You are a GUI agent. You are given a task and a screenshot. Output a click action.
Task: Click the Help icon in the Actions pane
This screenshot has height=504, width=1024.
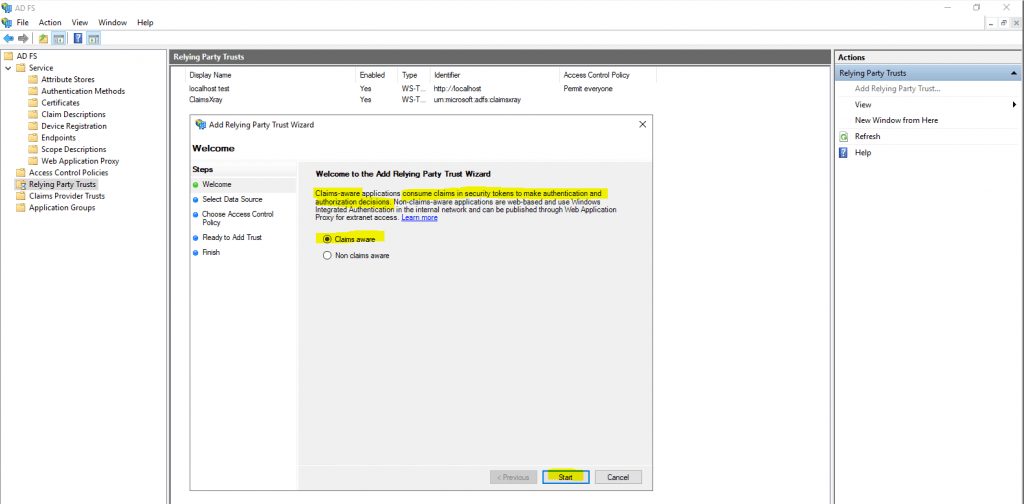tap(843, 153)
